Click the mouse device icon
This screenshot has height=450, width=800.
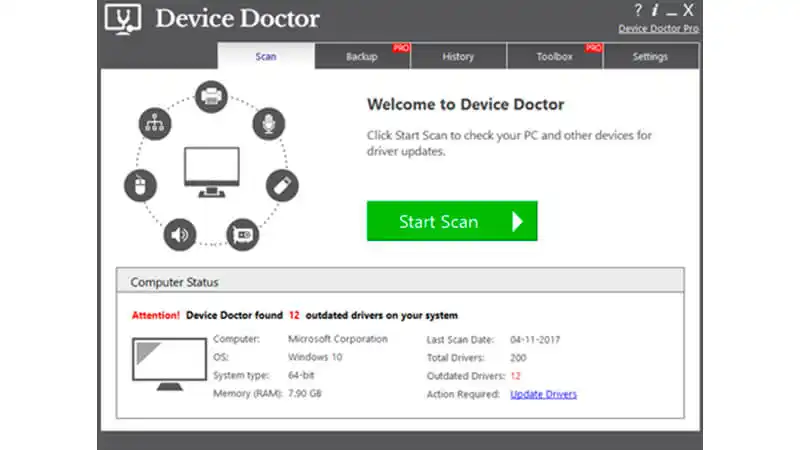pos(141,185)
